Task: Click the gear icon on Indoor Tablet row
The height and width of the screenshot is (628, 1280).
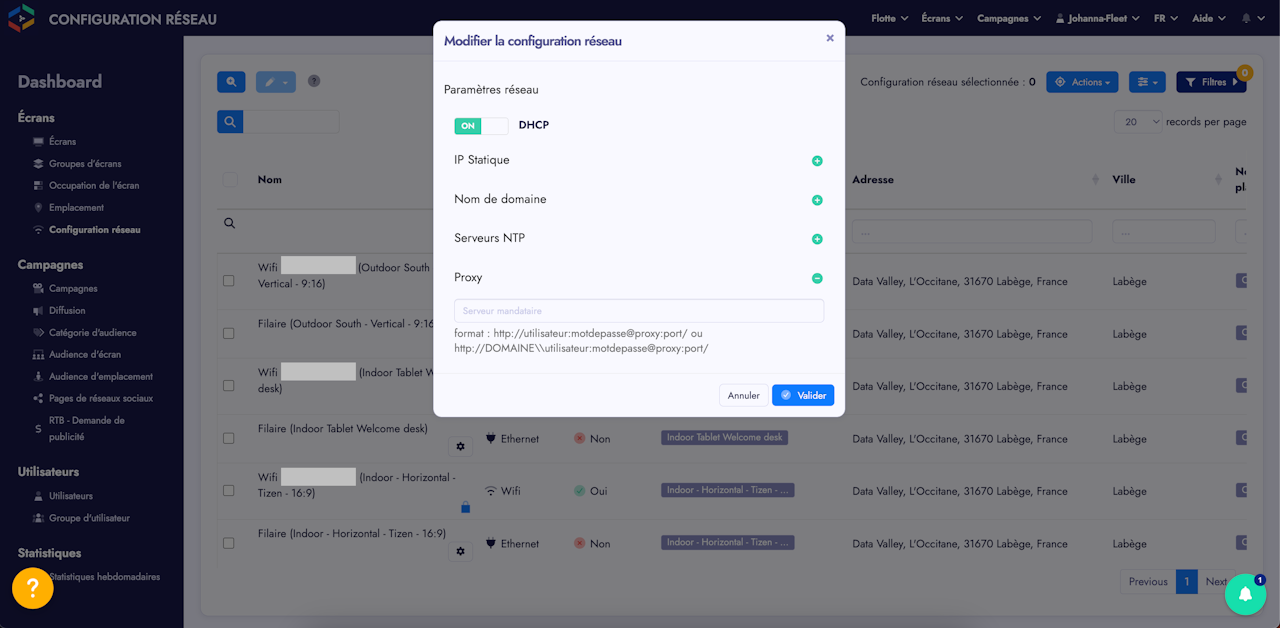Action: 461,446
